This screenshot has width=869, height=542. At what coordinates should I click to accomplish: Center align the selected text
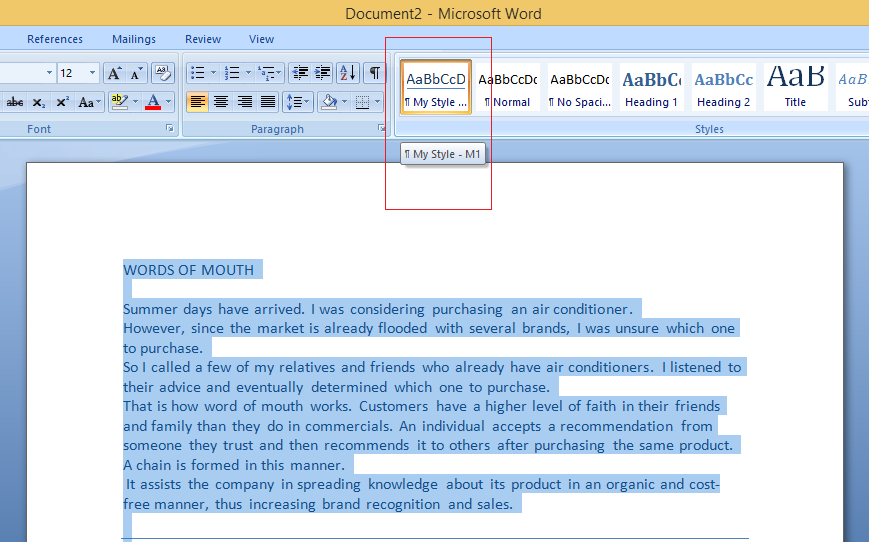[221, 102]
